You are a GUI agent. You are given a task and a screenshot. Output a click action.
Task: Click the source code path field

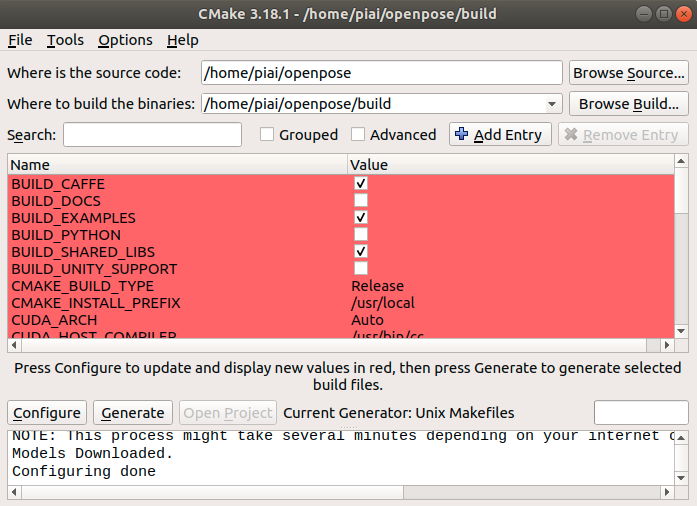(x=382, y=73)
